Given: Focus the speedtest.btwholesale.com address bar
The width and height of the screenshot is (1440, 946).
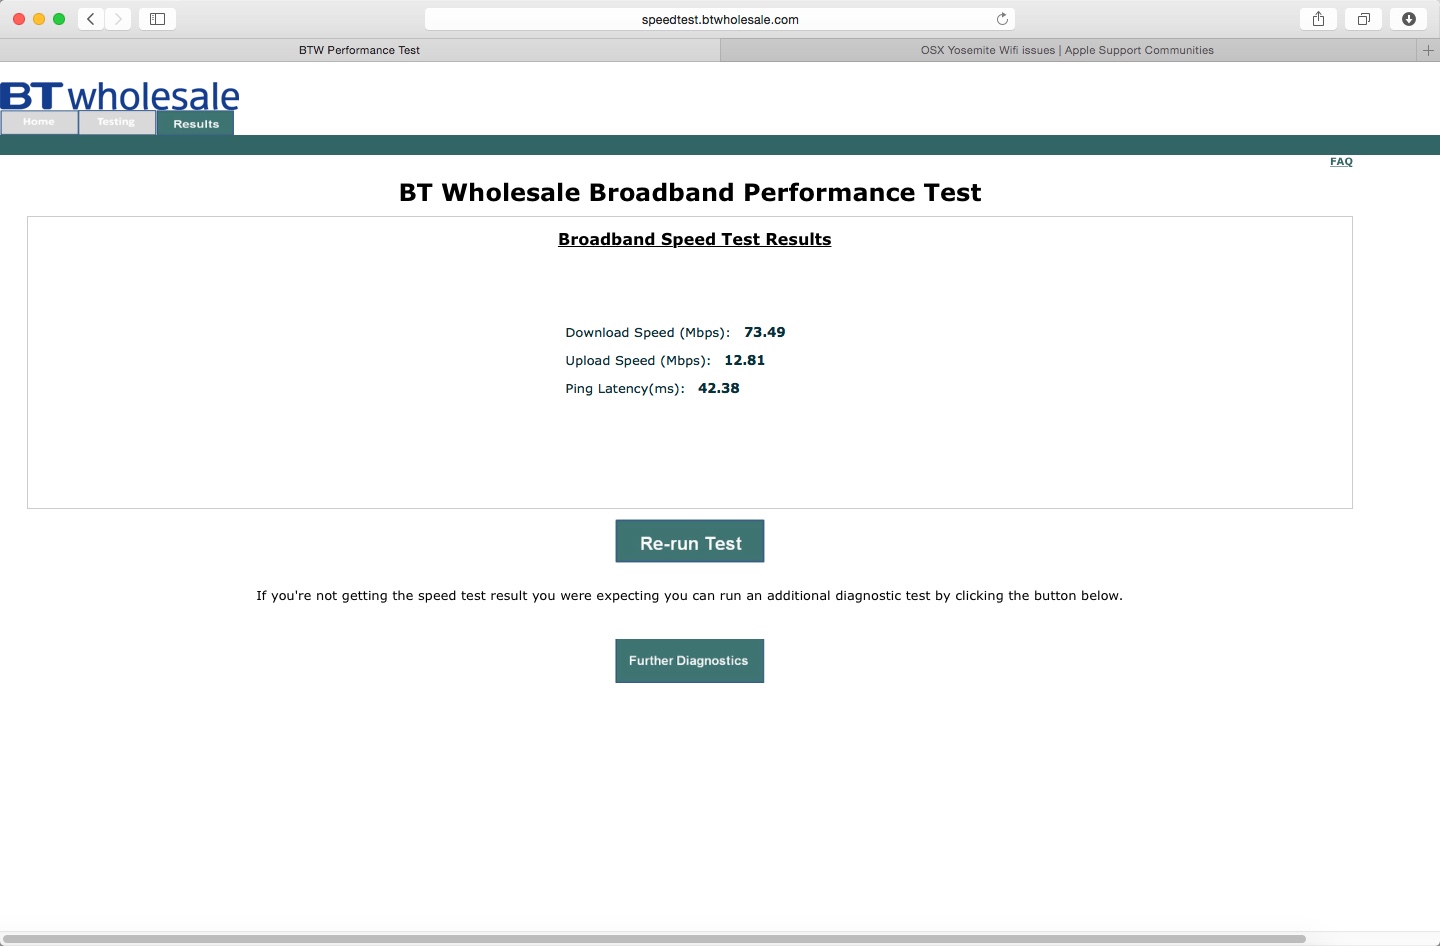Looking at the screenshot, I should tap(720, 19).
